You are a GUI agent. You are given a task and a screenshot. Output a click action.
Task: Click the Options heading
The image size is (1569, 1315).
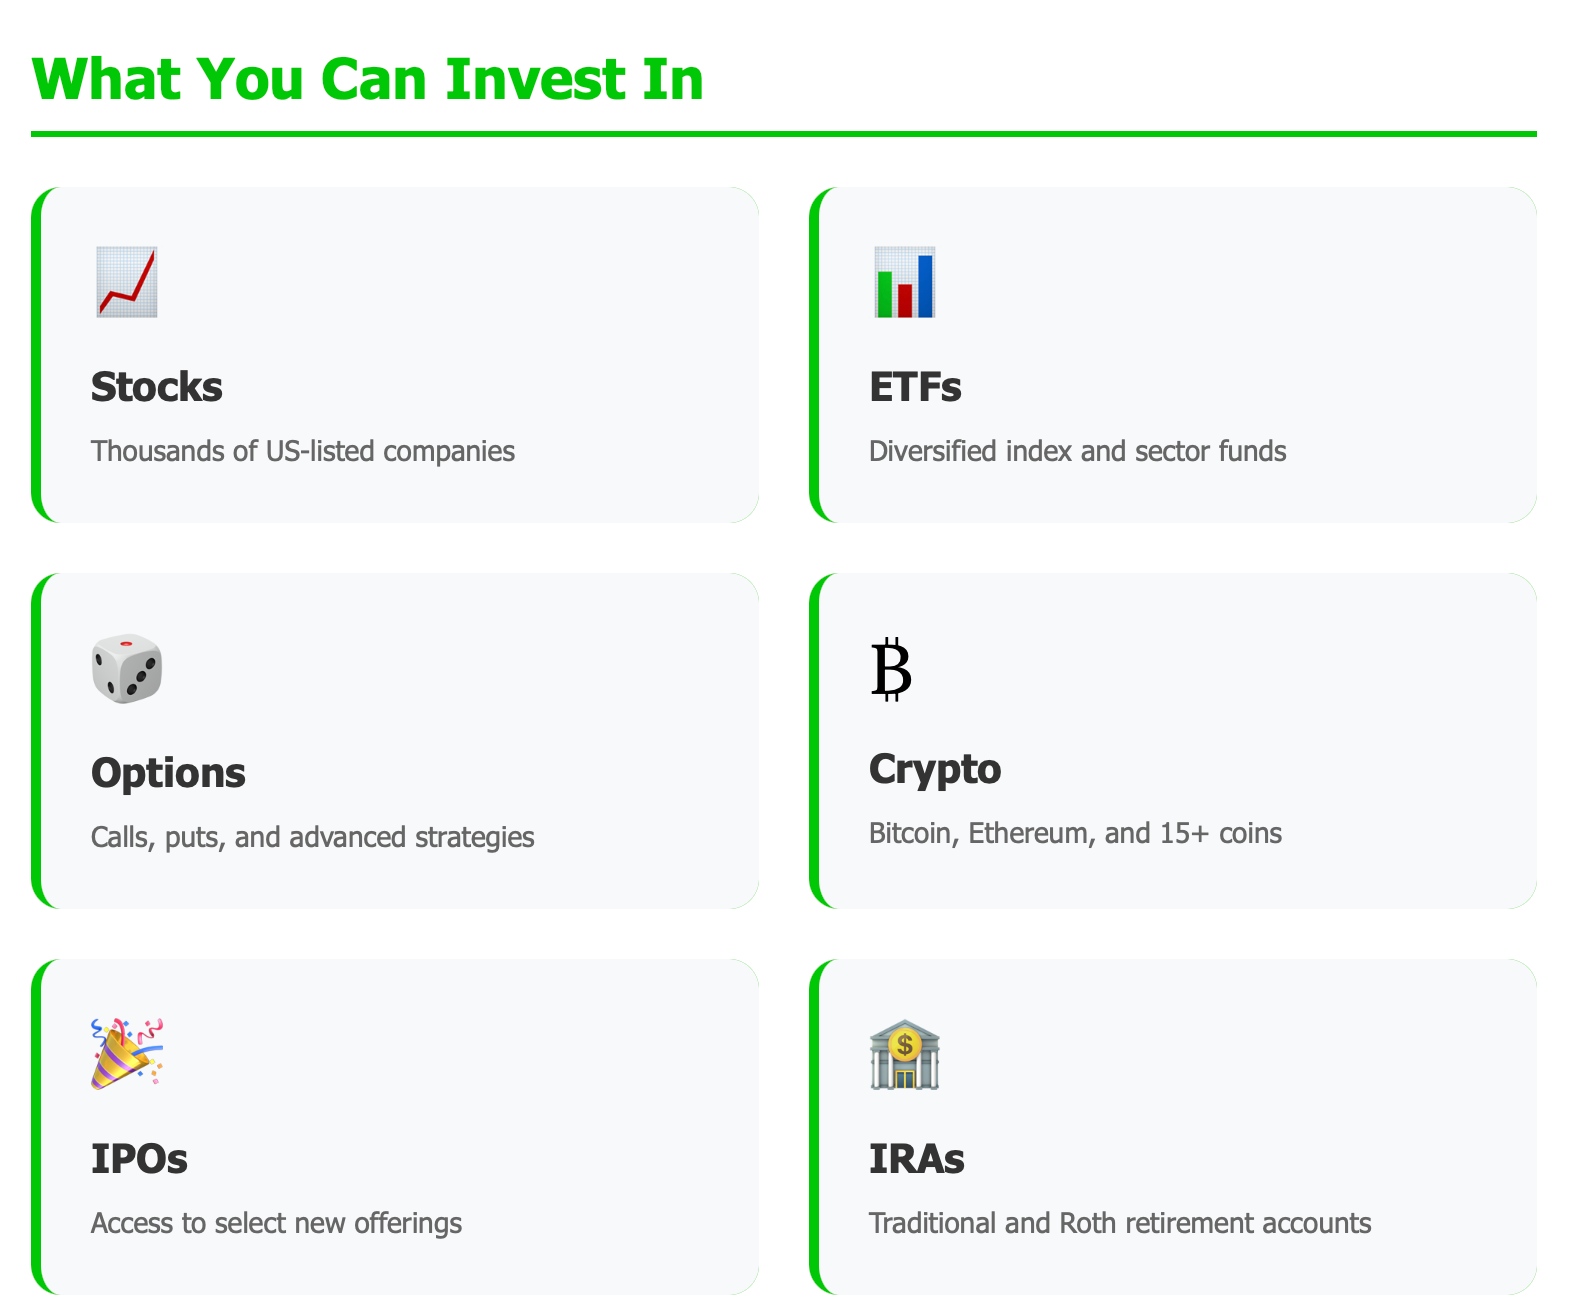pos(168,771)
